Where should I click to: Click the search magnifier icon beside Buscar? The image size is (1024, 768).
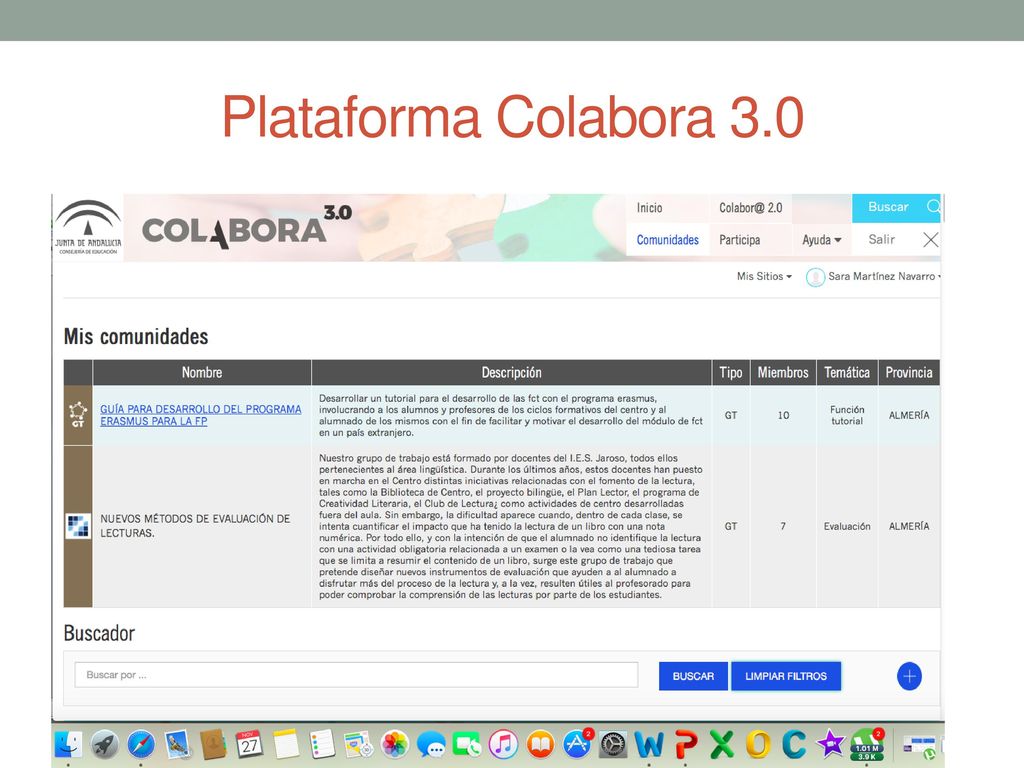pos(933,206)
